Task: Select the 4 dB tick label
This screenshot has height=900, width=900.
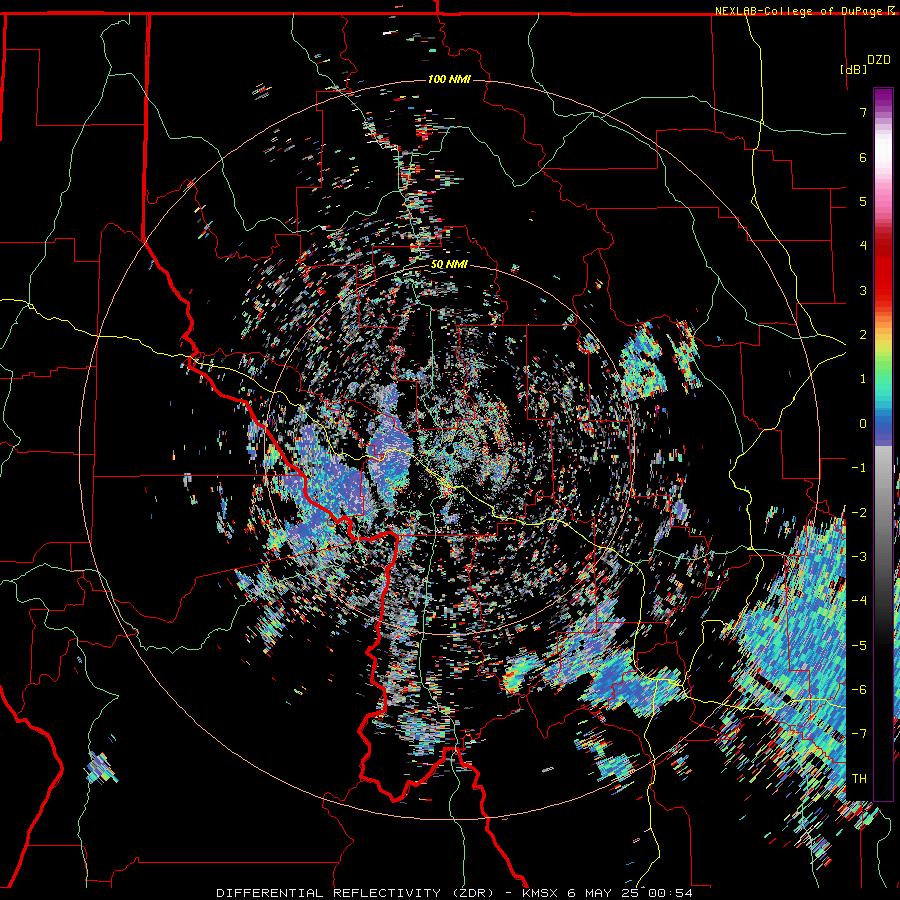Action: tap(863, 246)
